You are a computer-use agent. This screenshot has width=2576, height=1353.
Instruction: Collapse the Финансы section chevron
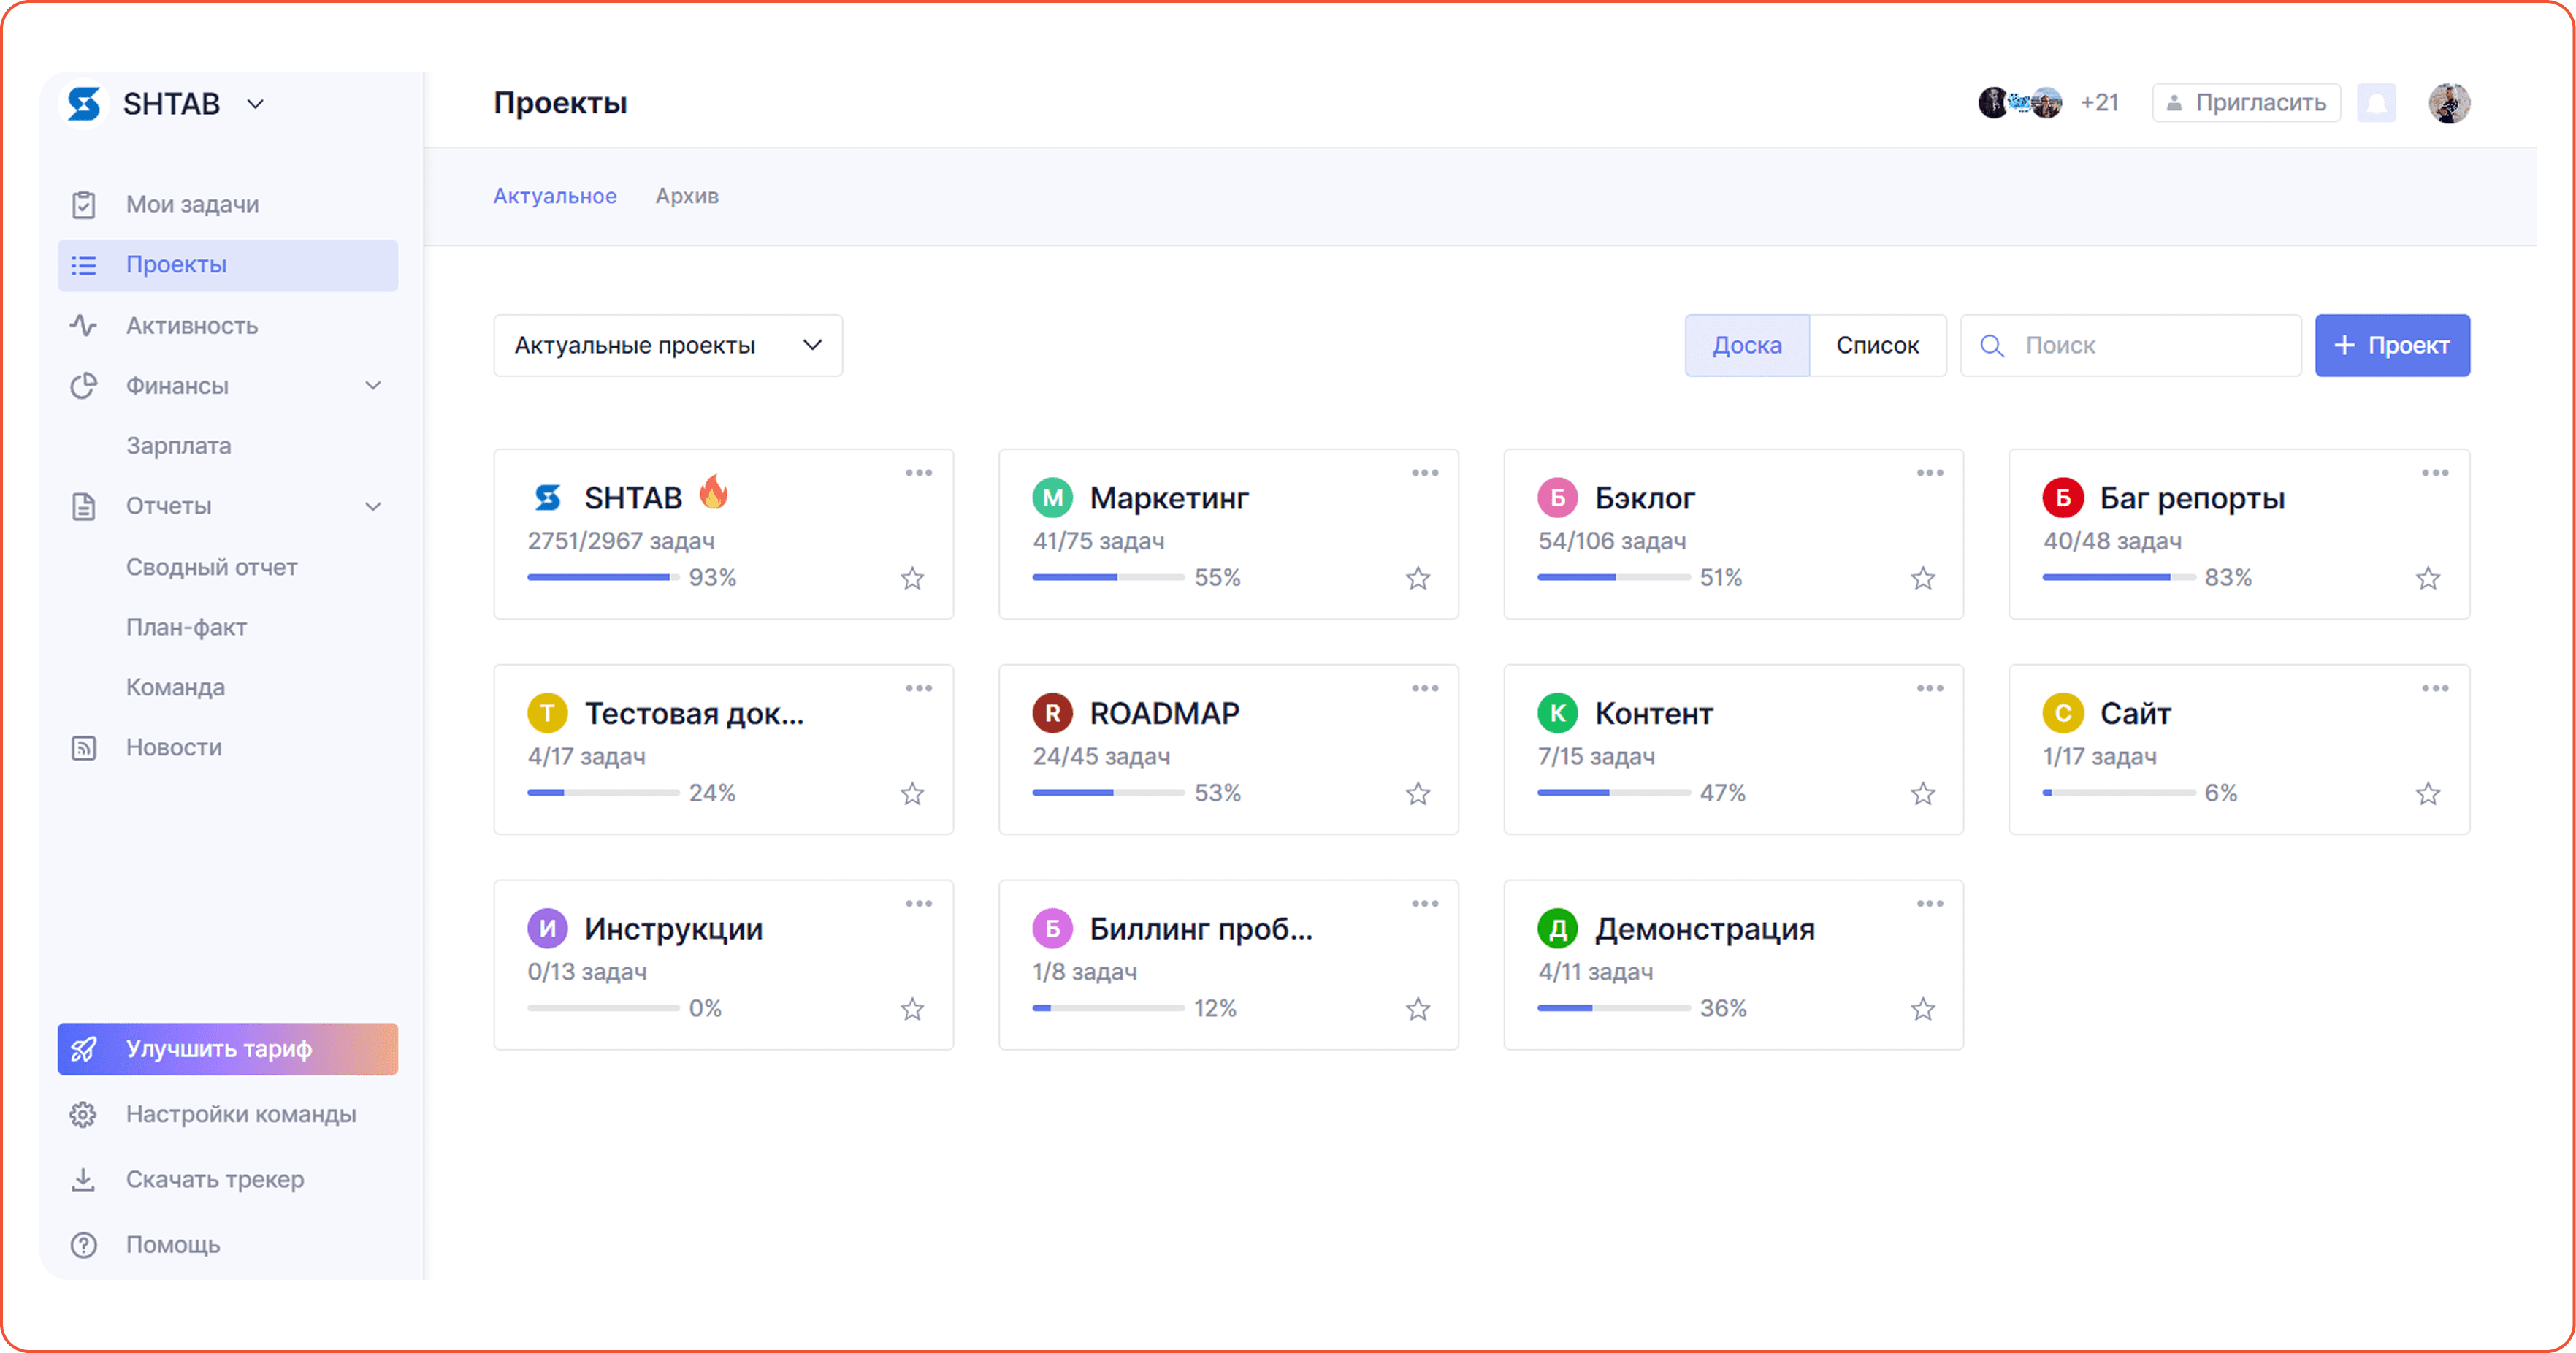click(373, 386)
